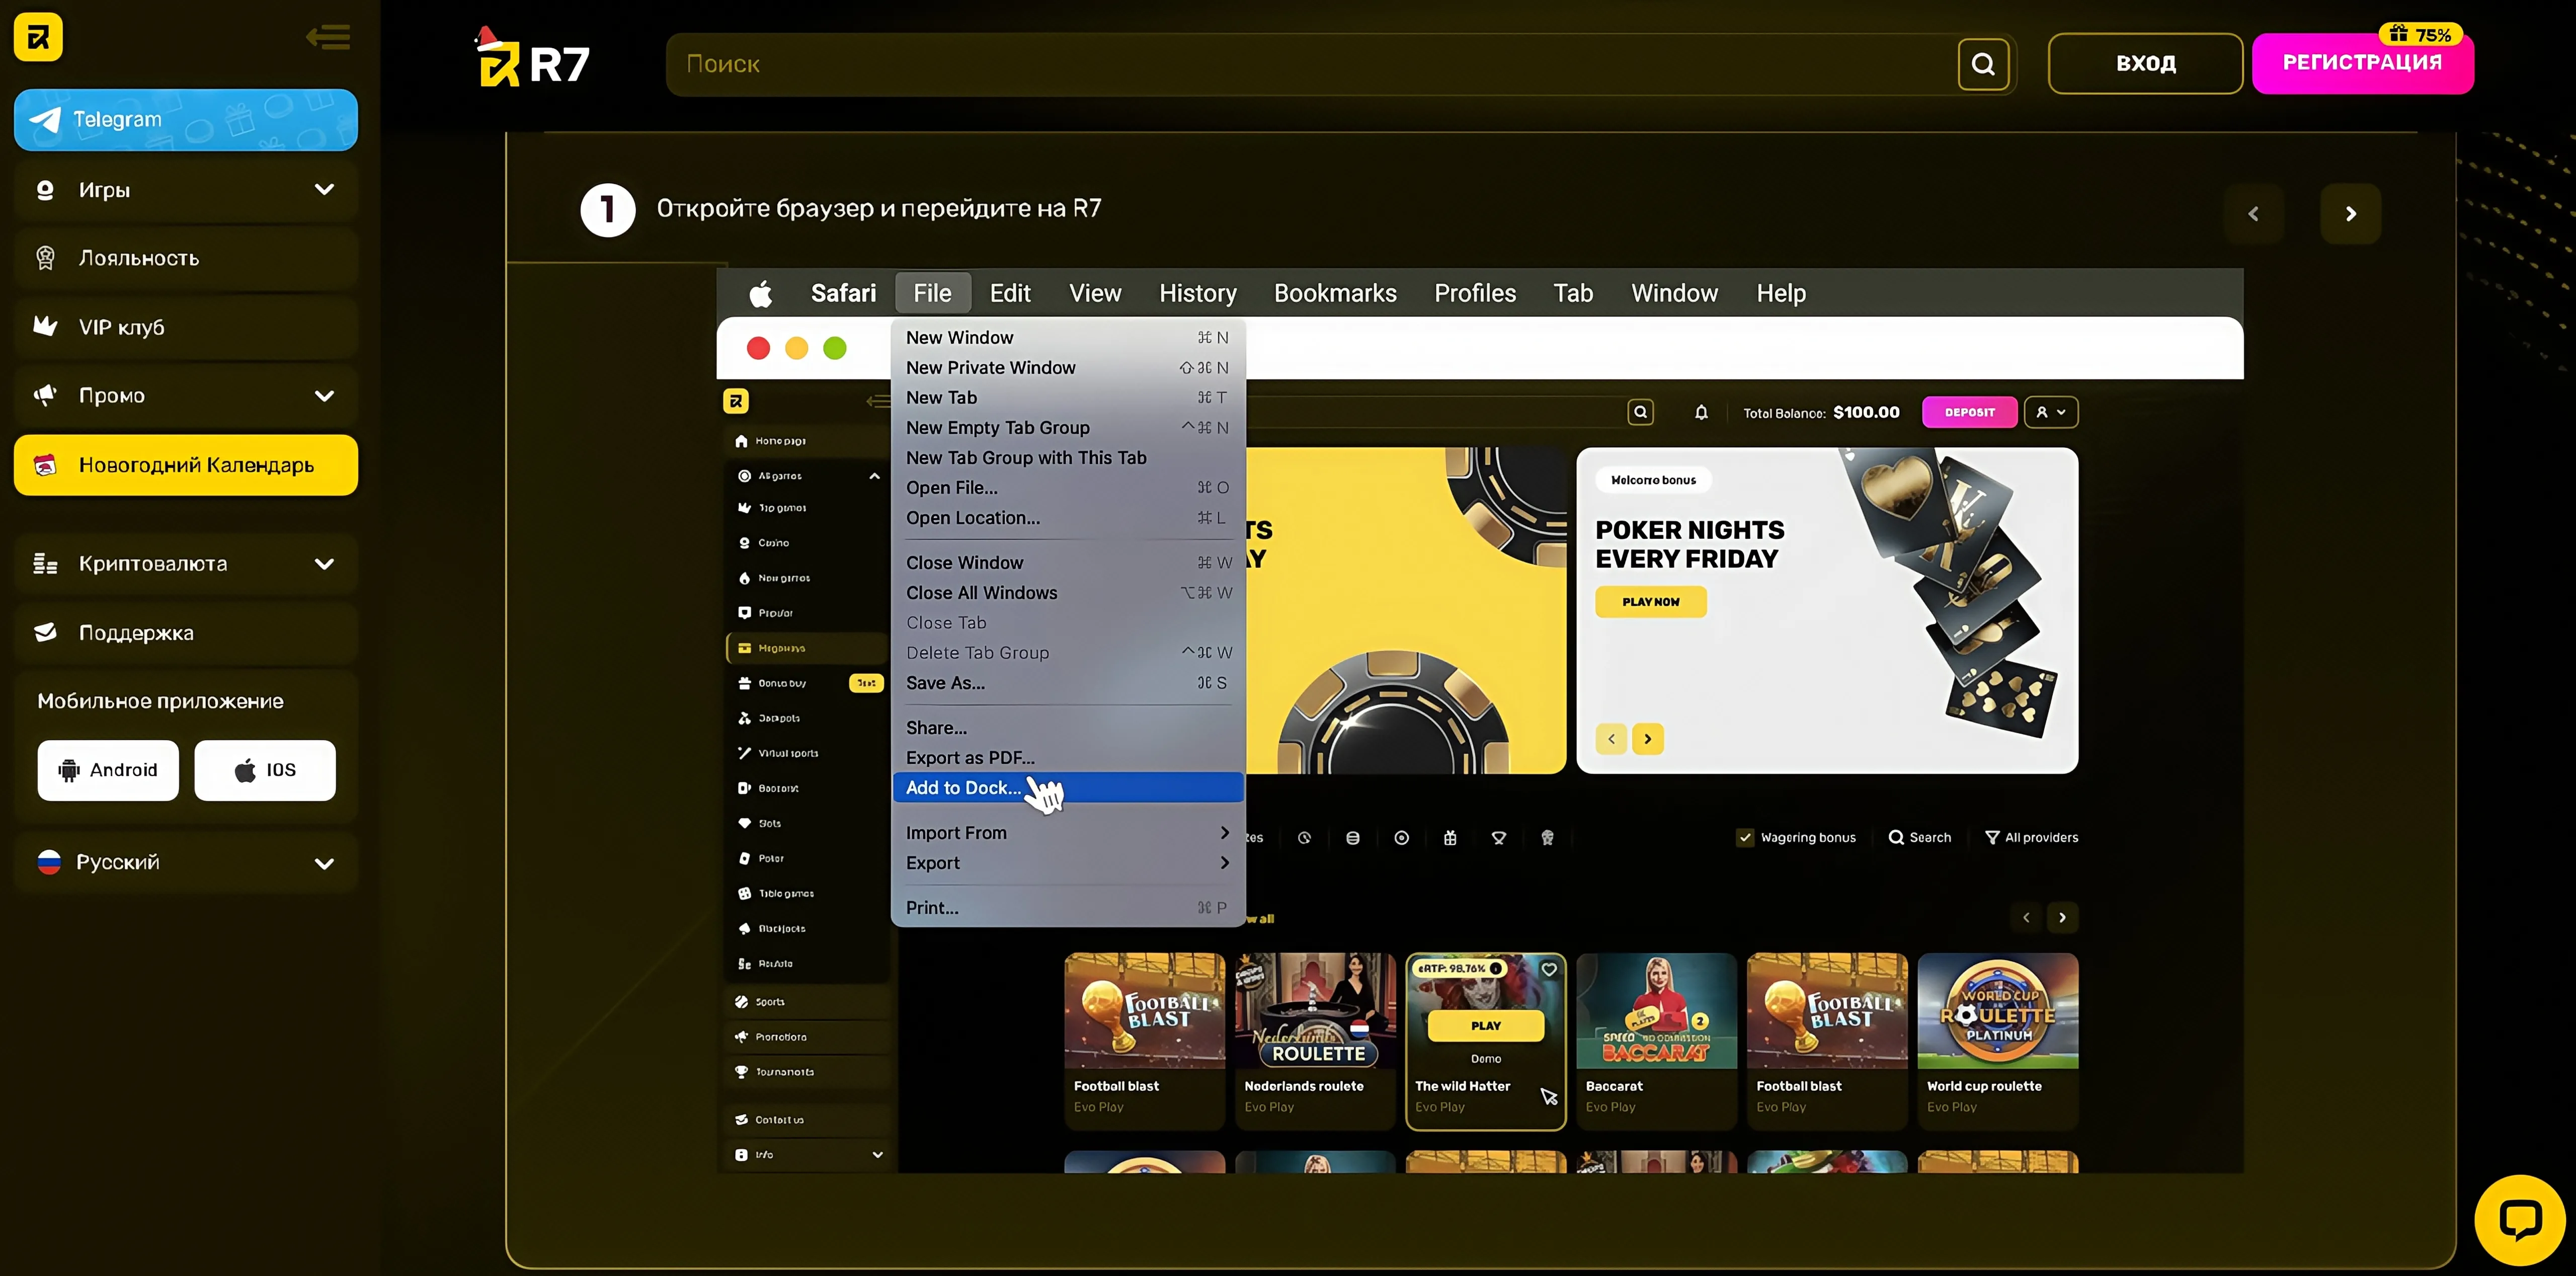Go to next instruction step arrow
Image resolution: width=2576 pixels, height=1276 pixels.
(2350, 214)
